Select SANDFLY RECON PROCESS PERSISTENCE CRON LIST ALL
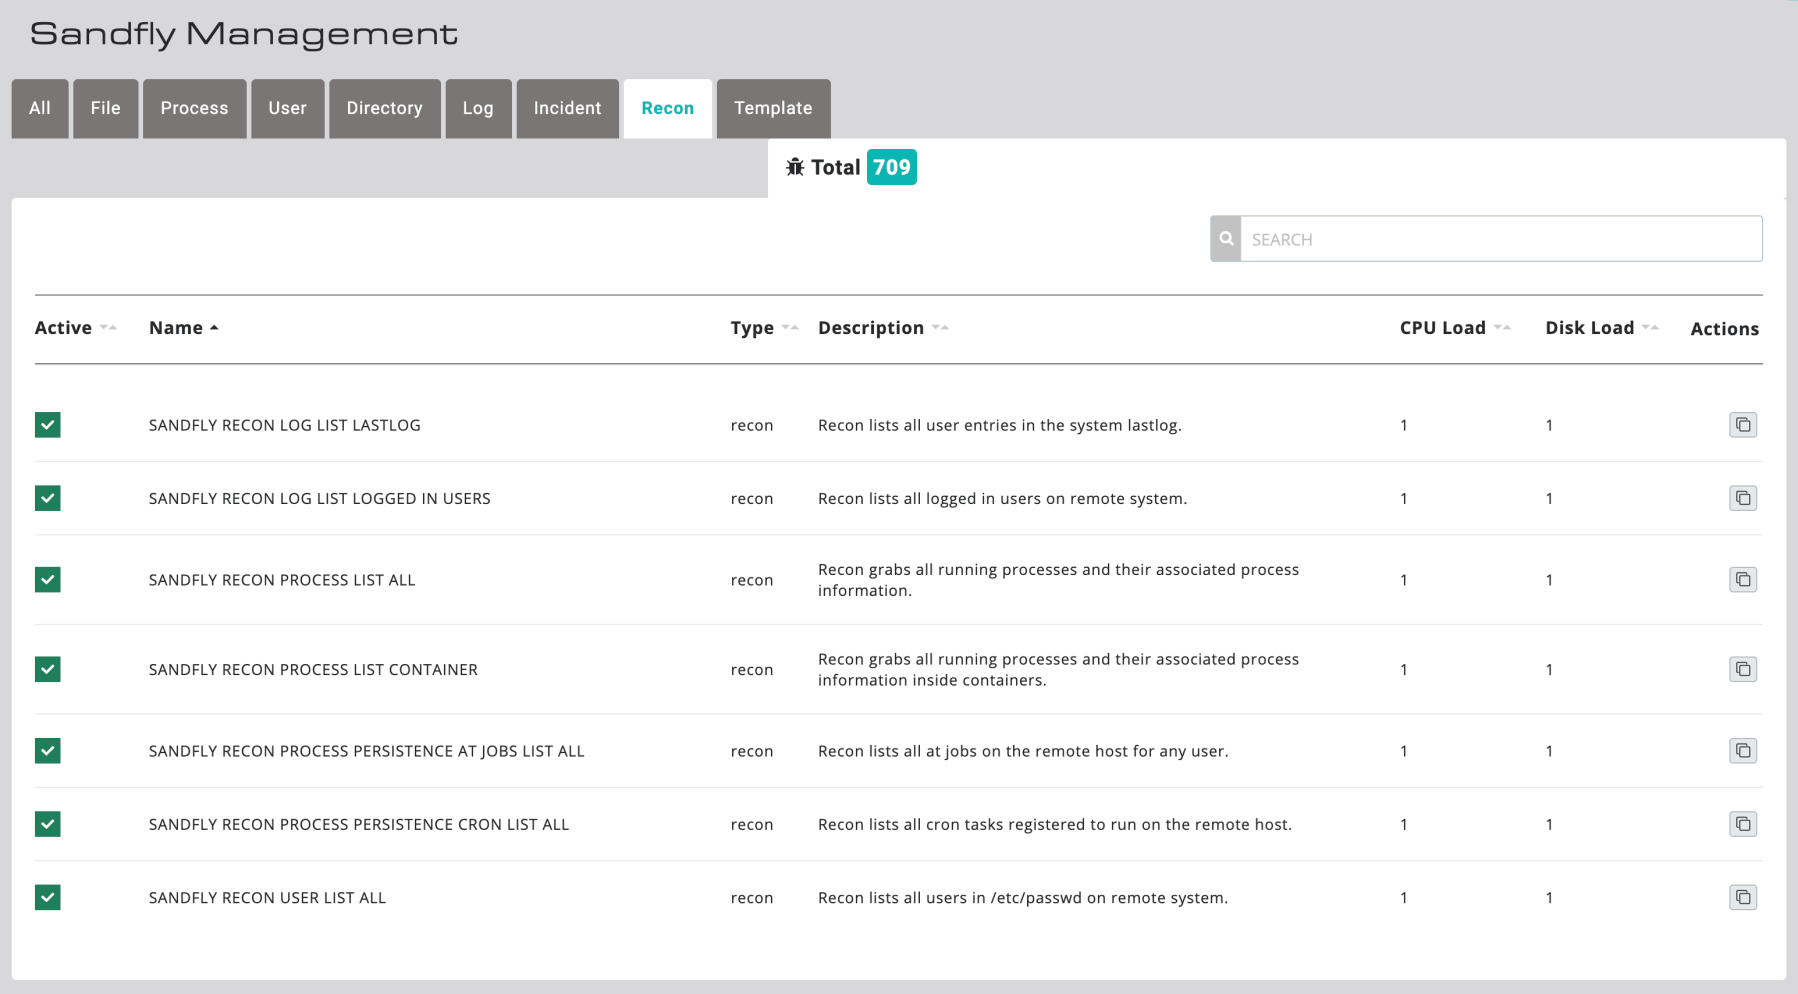Screen dimensions: 1798x994 [x=359, y=824]
